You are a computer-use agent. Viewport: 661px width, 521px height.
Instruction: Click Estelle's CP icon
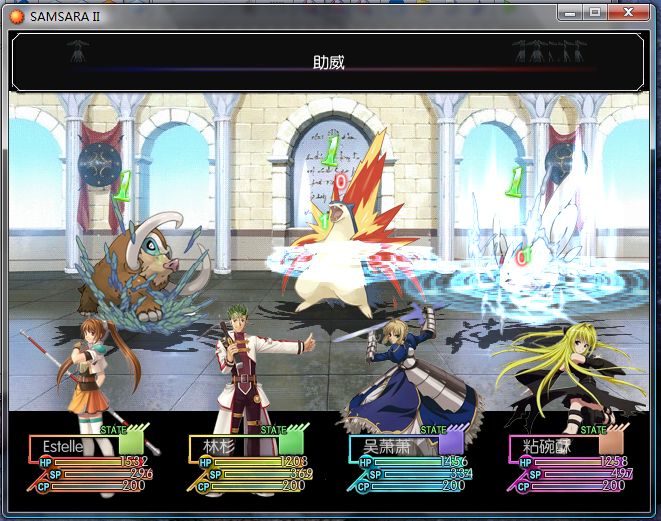coord(43,487)
